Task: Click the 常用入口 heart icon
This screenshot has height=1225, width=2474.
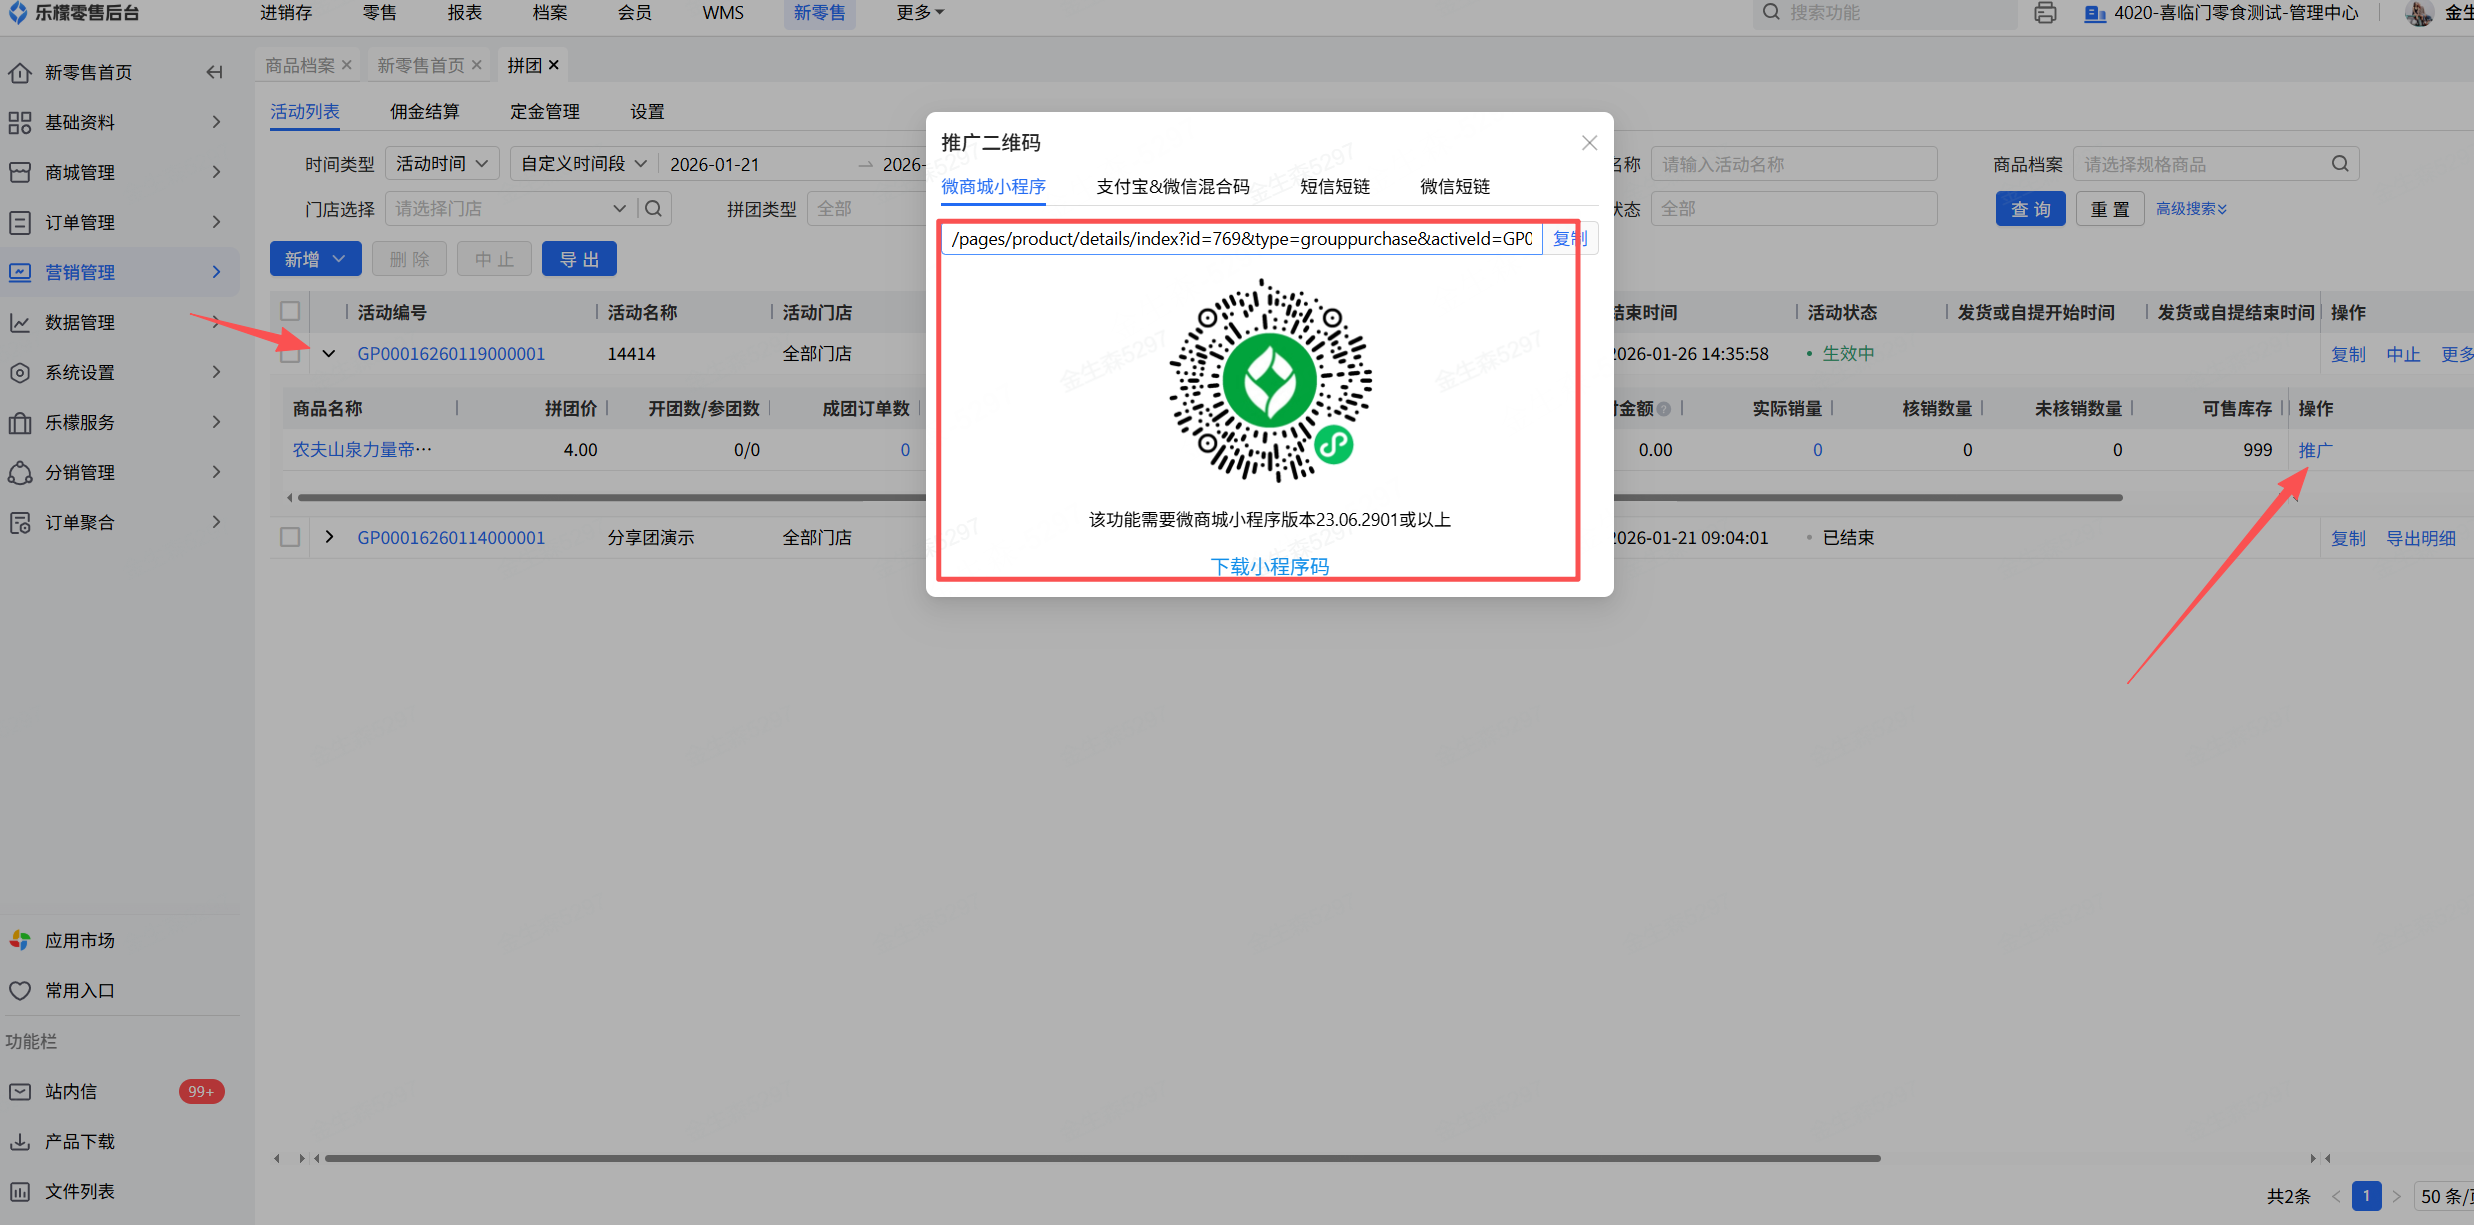Action: [20, 990]
